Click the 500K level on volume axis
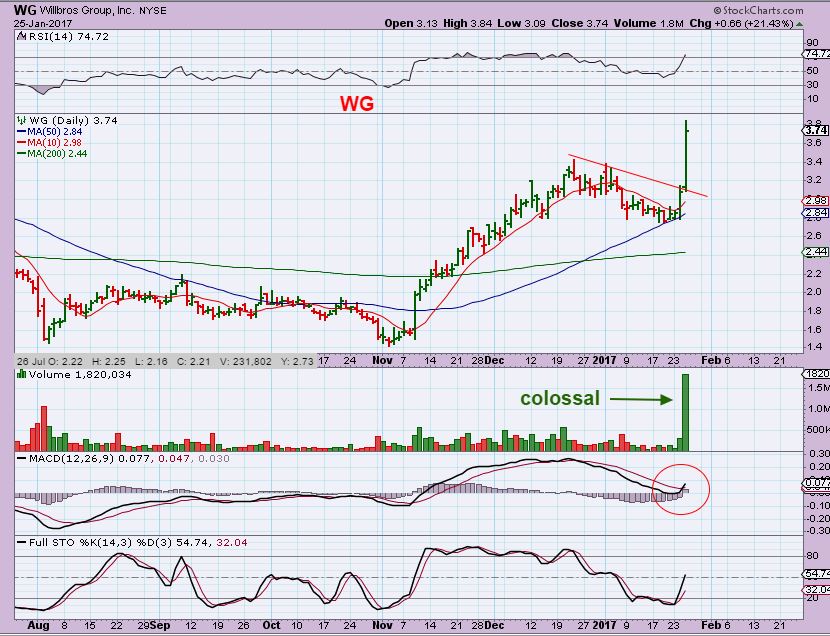 818,430
